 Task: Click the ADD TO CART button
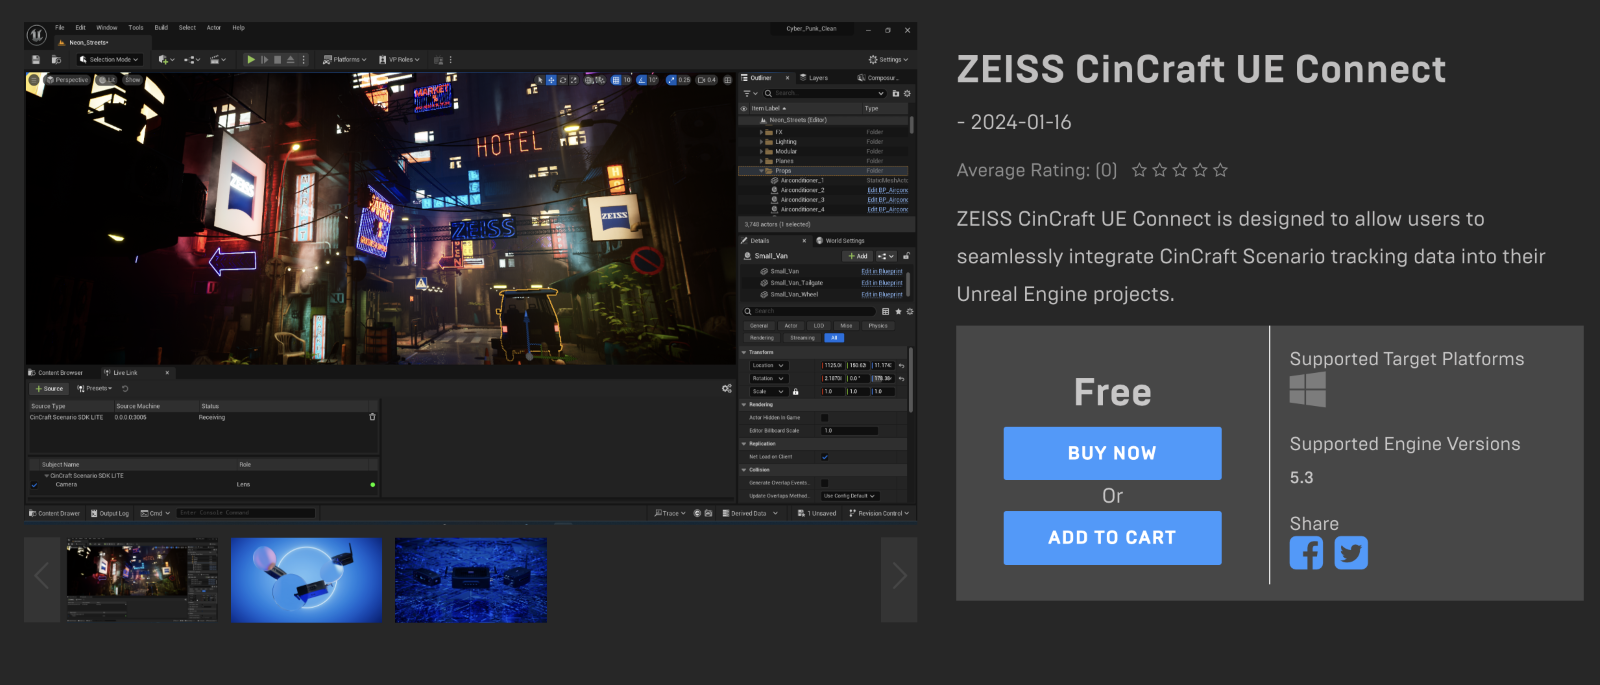click(1112, 538)
